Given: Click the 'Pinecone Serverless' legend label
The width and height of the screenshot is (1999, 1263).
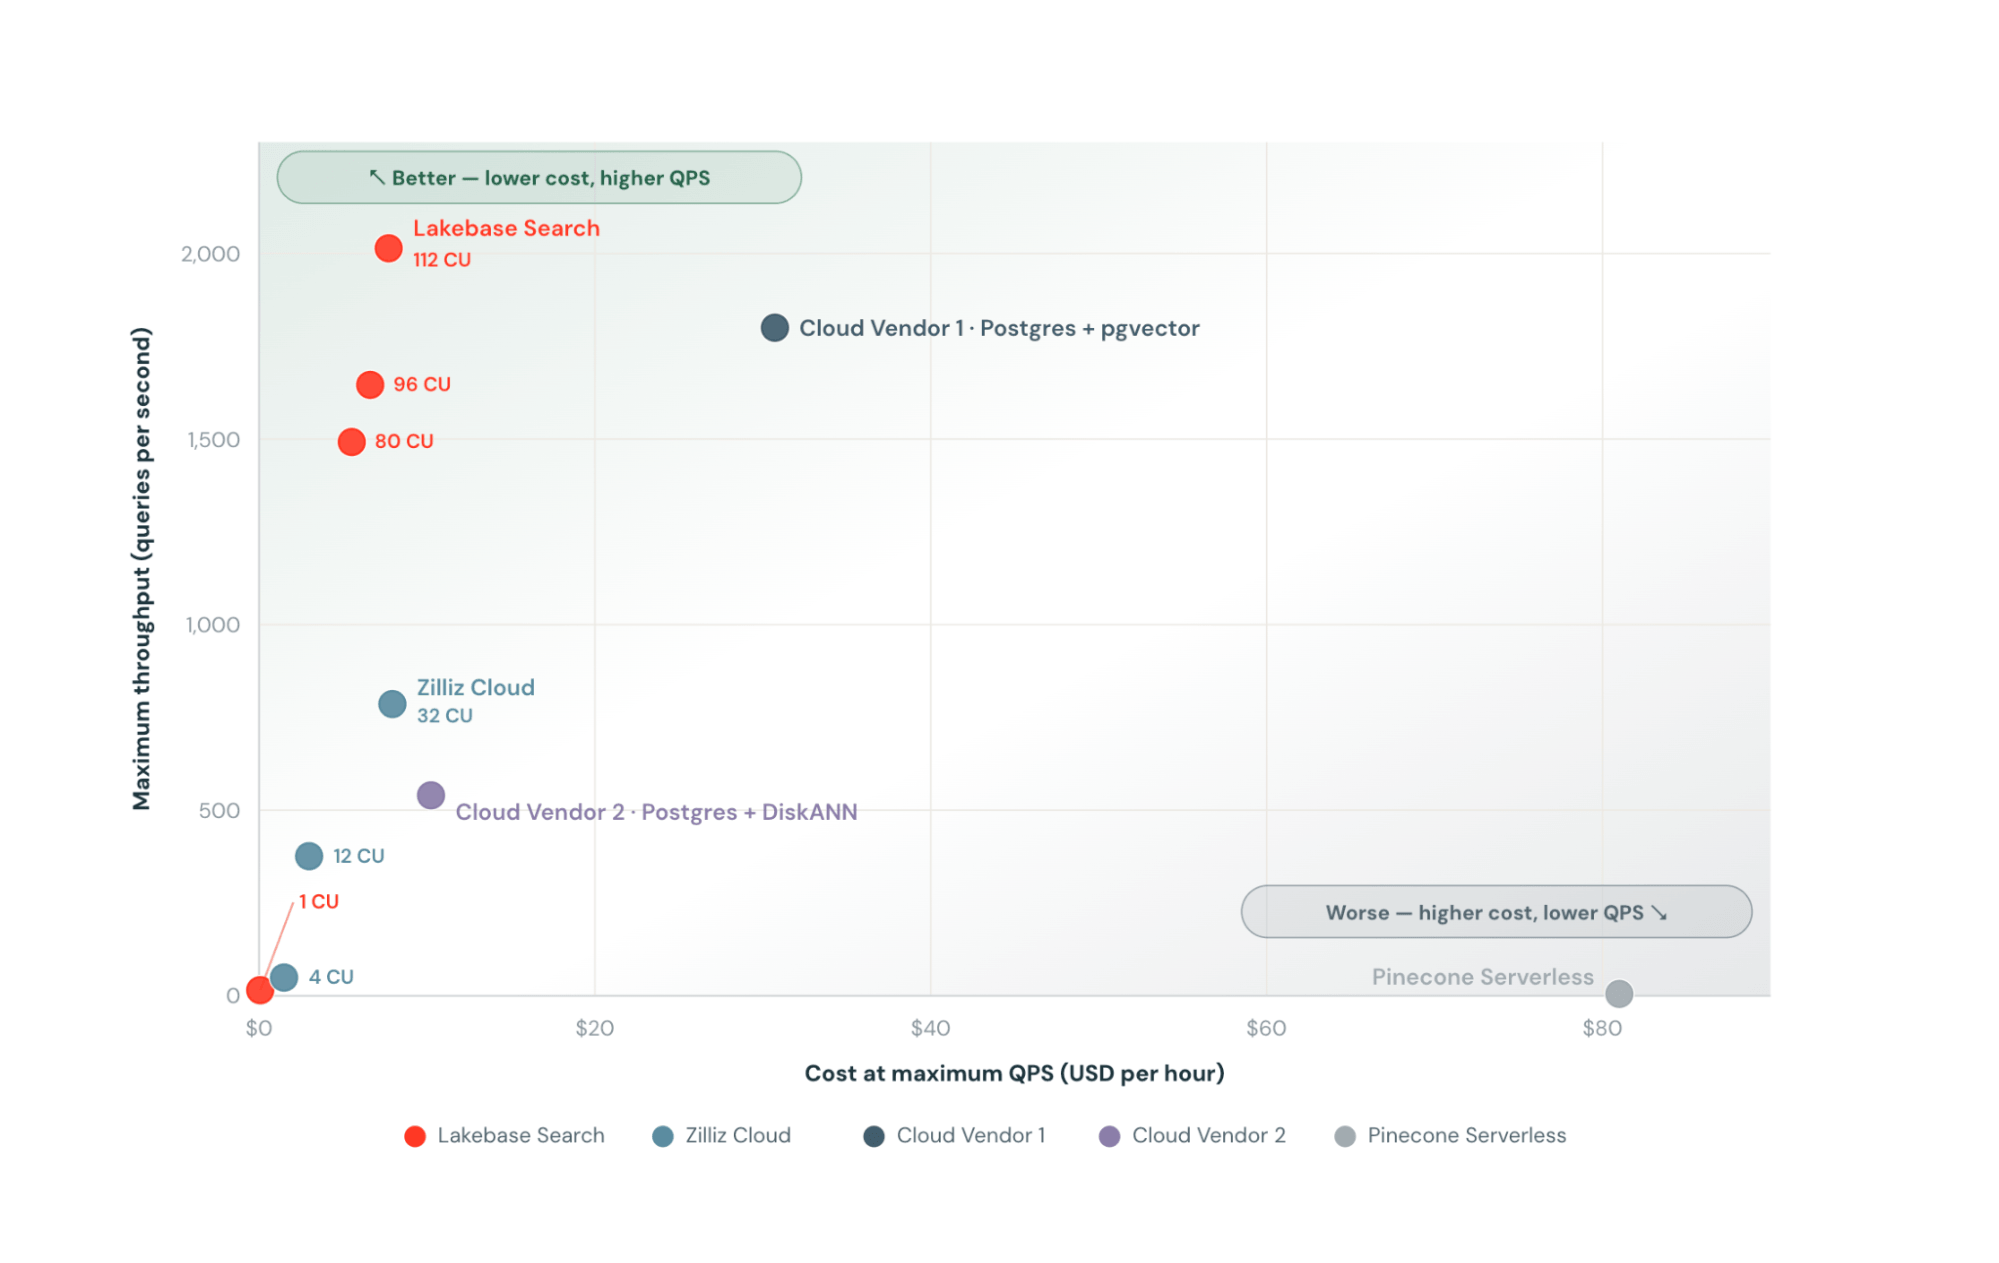Looking at the screenshot, I should coord(1467,1136).
